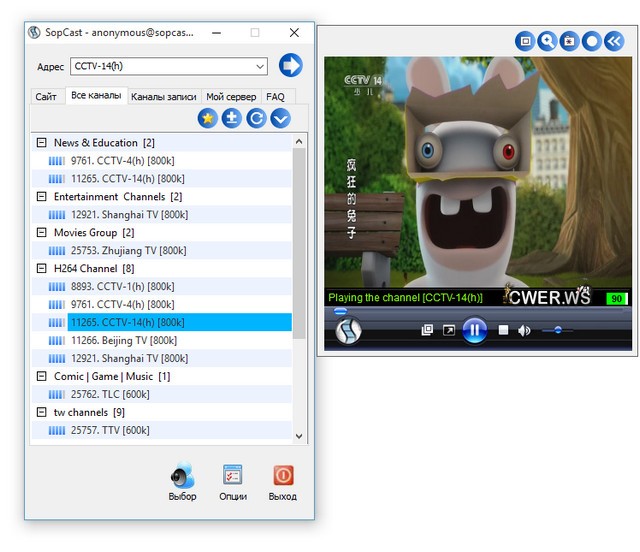Pause the video with blue pause button
Viewport: 640px width, 552px height.
point(475,330)
